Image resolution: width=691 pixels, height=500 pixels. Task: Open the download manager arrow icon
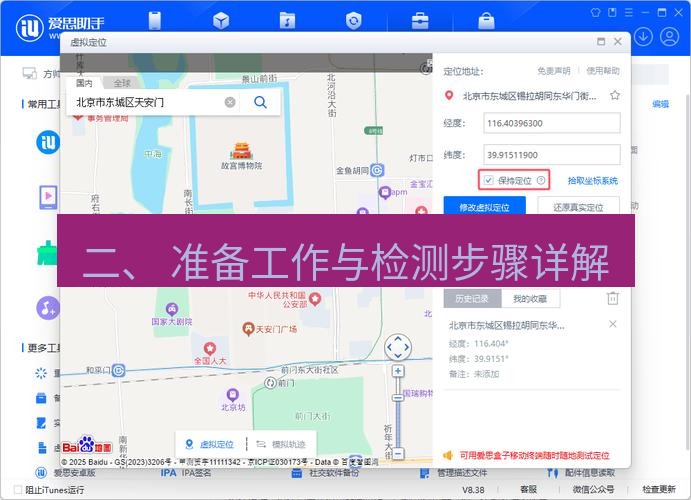point(643,37)
